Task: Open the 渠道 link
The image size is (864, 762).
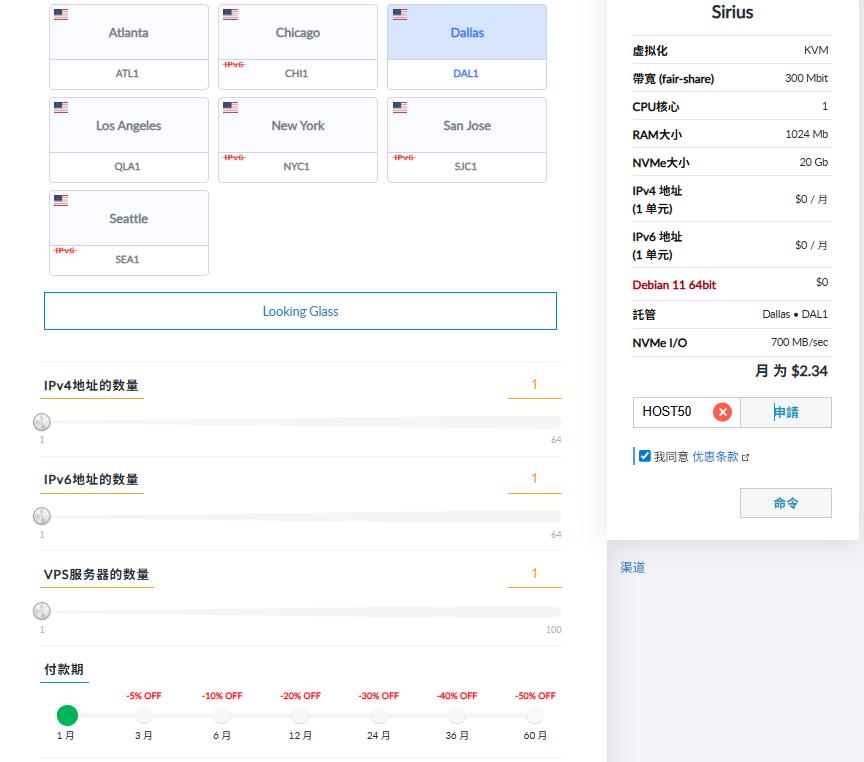Action: pyautogui.click(x=632, y=568)
